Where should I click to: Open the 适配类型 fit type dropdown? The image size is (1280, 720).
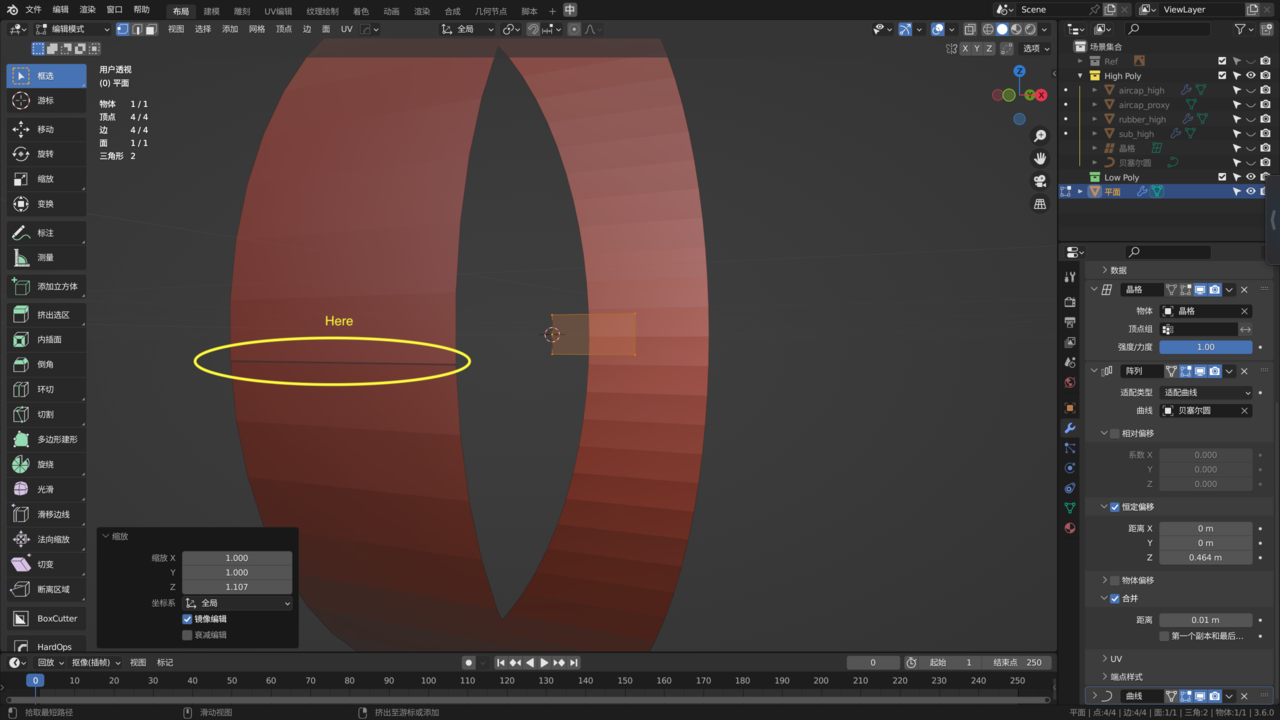coord(1206,393)
